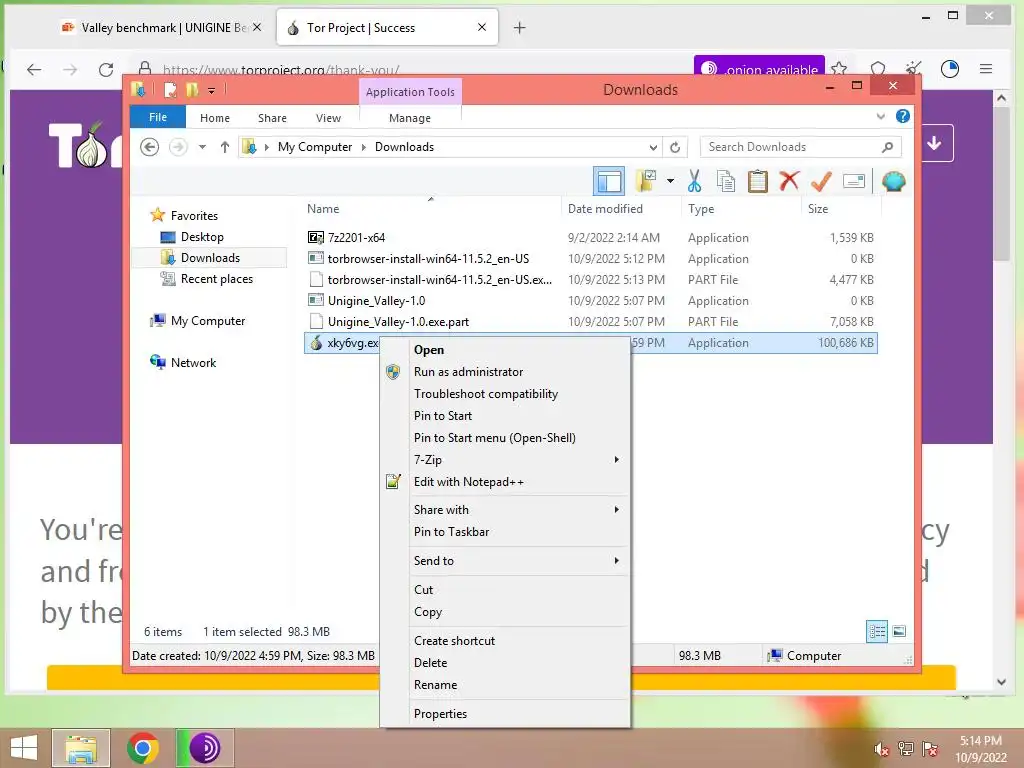This screenshot has height=768, width=1024.
Task: Choose Edit with Notepad++
Action: tap(468, 482)
